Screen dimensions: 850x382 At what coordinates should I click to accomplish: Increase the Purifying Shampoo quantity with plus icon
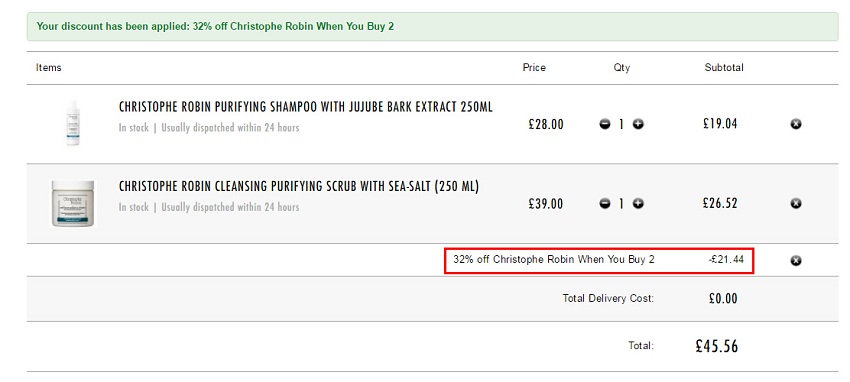point(639,124)
